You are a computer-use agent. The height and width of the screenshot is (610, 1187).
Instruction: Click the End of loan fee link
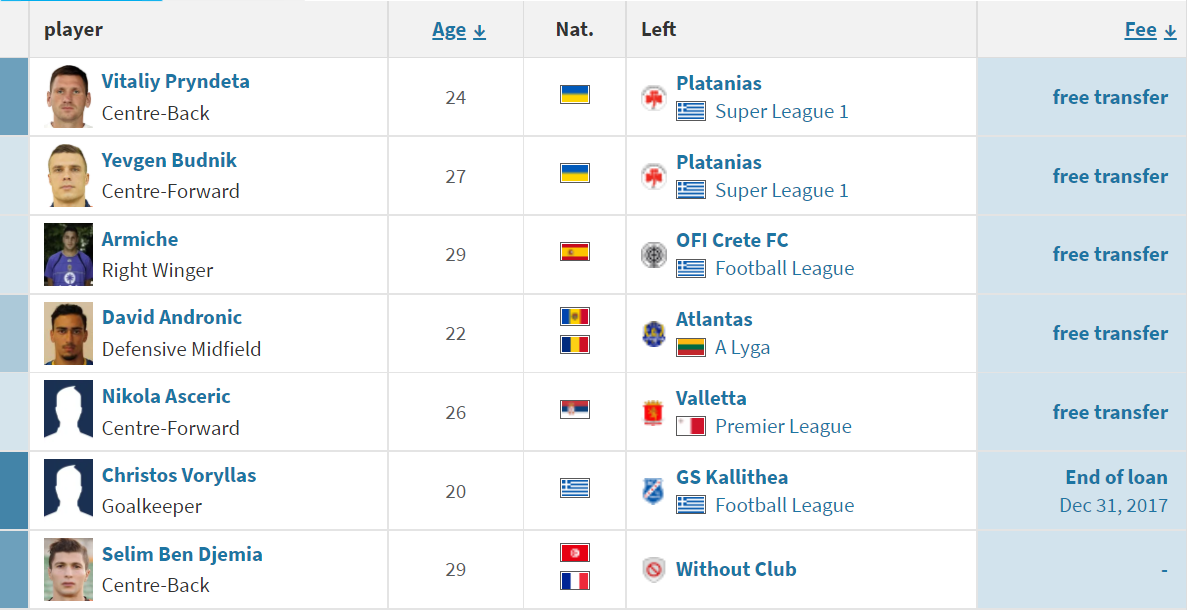tap(1117, 477)
